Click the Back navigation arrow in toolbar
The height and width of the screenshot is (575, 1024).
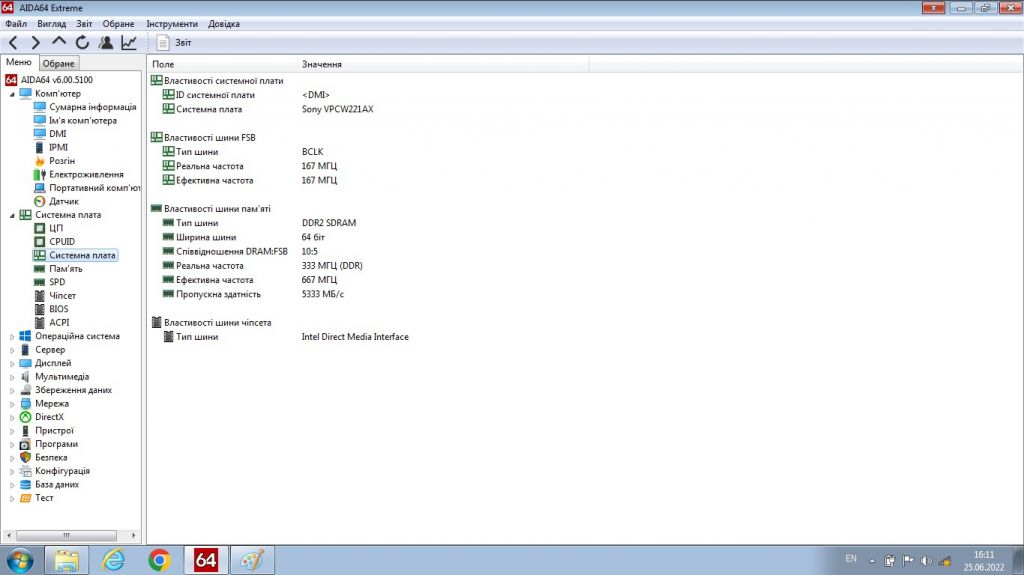13,43
